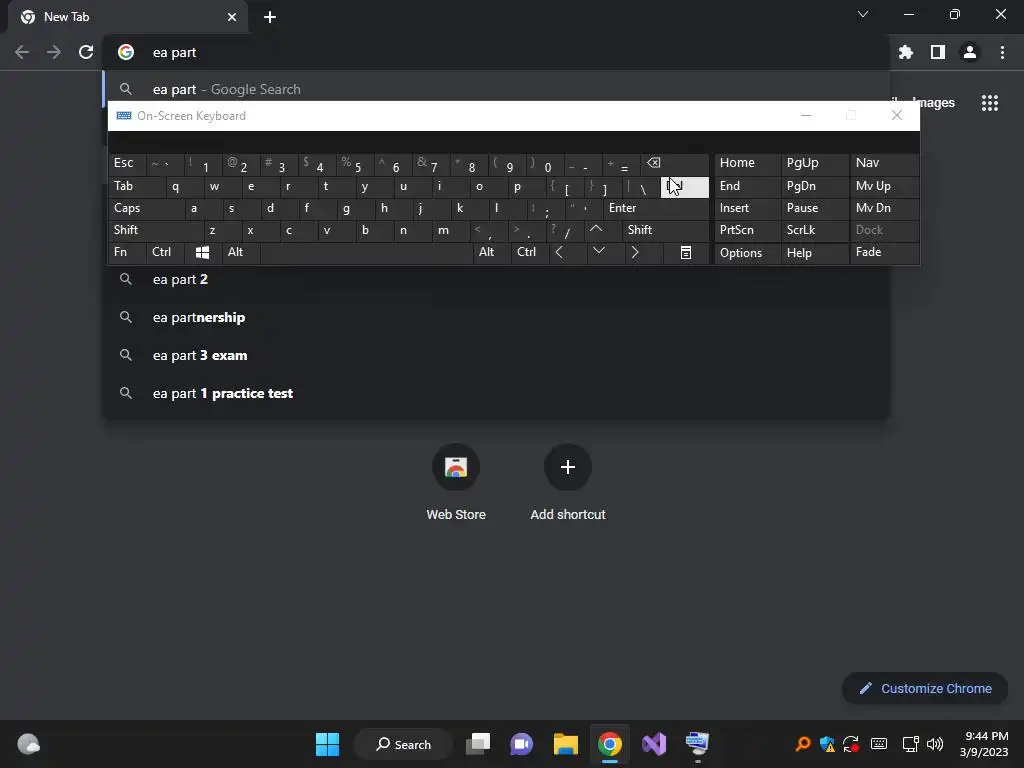Click the Esc key on the On-Screen Keyboard

(x=127, y=163)
